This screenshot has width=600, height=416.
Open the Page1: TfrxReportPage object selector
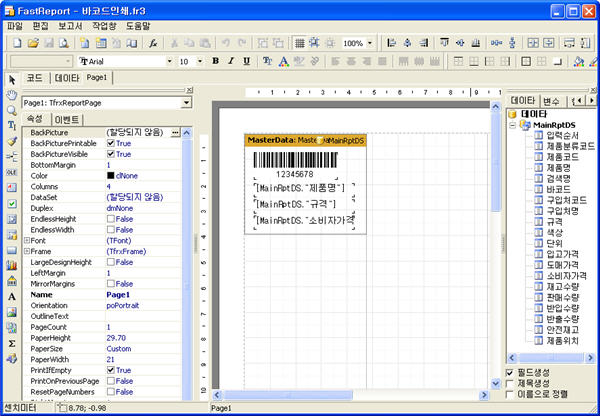[186, 103]
